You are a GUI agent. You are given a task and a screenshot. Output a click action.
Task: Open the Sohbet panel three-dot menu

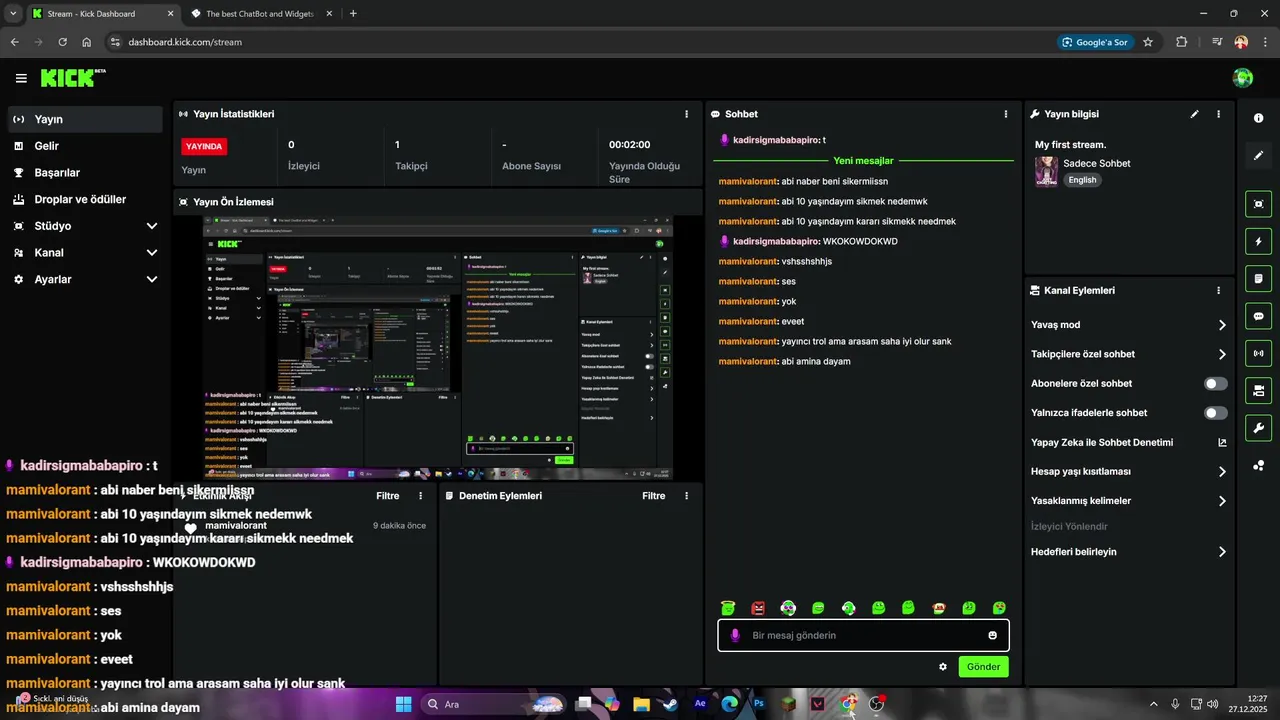click(1005, 114)
